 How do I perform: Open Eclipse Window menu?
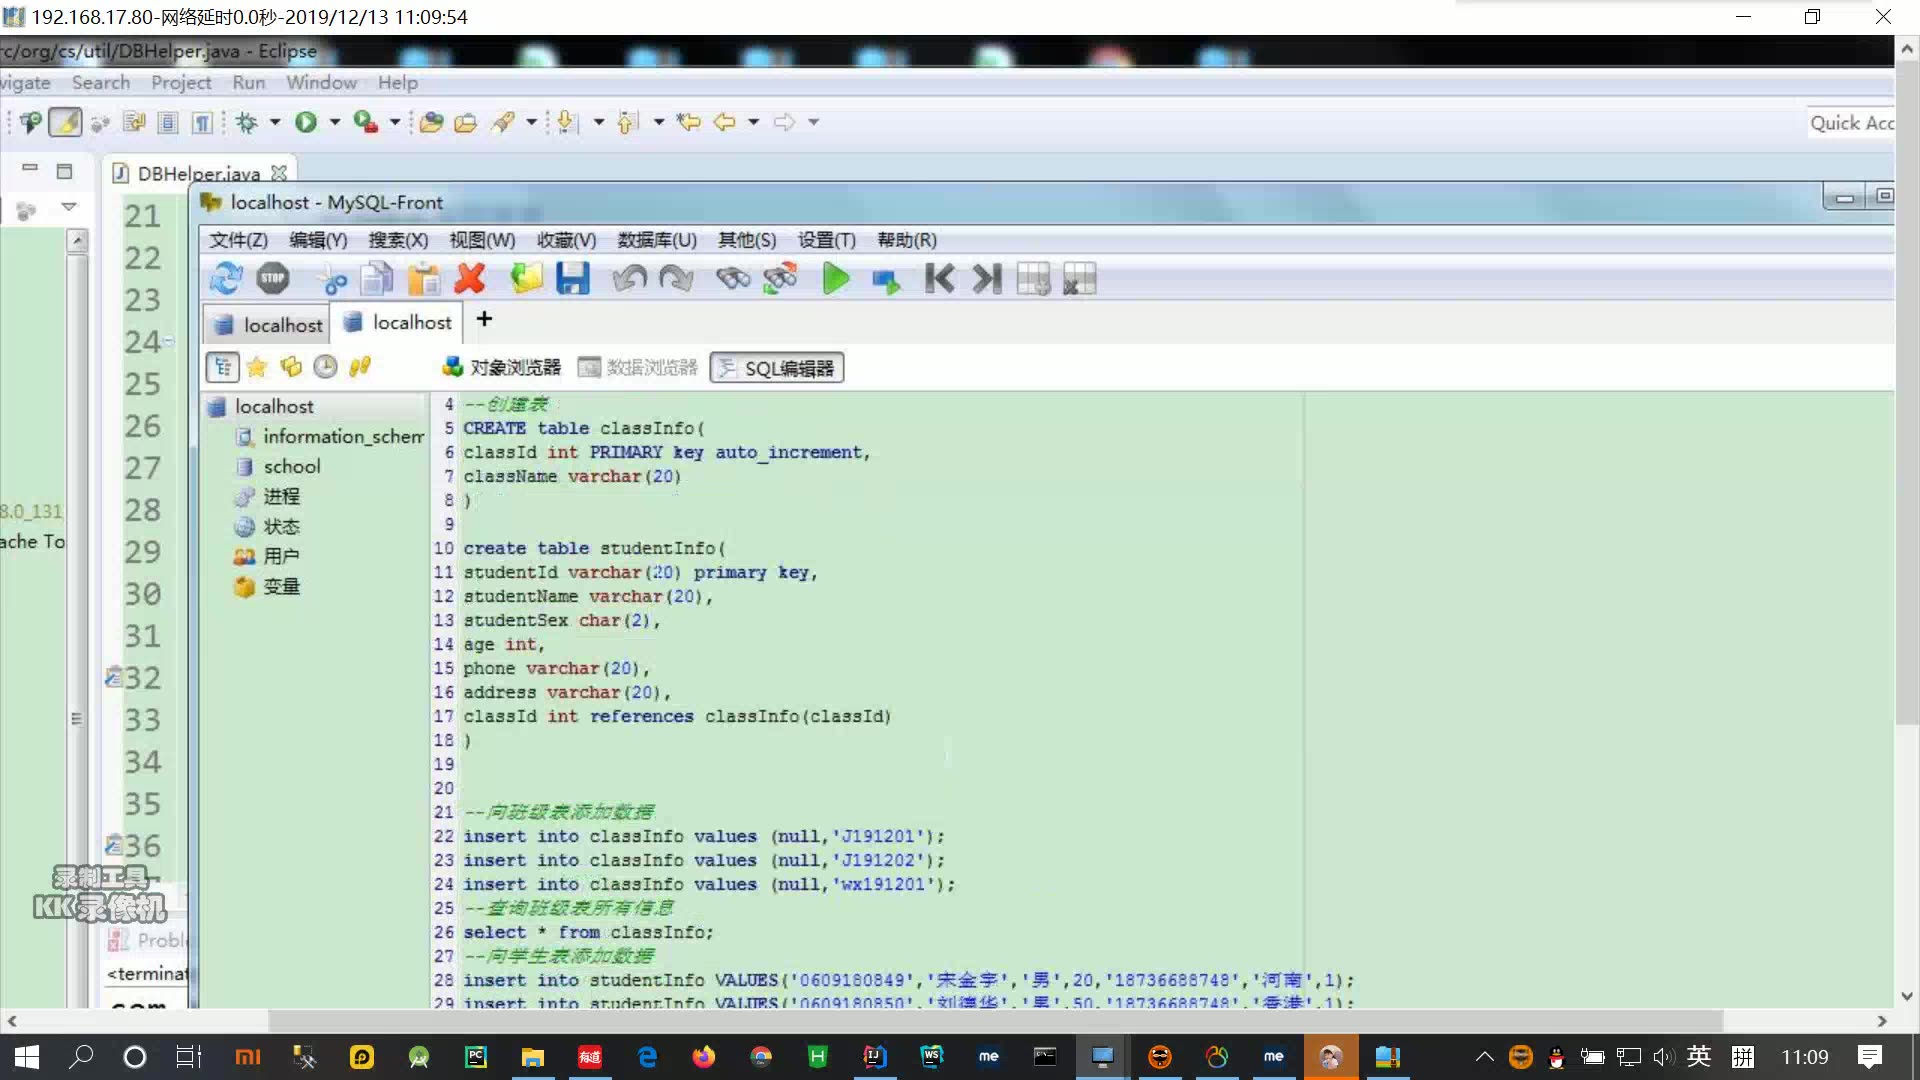click(x=321, y=83)
